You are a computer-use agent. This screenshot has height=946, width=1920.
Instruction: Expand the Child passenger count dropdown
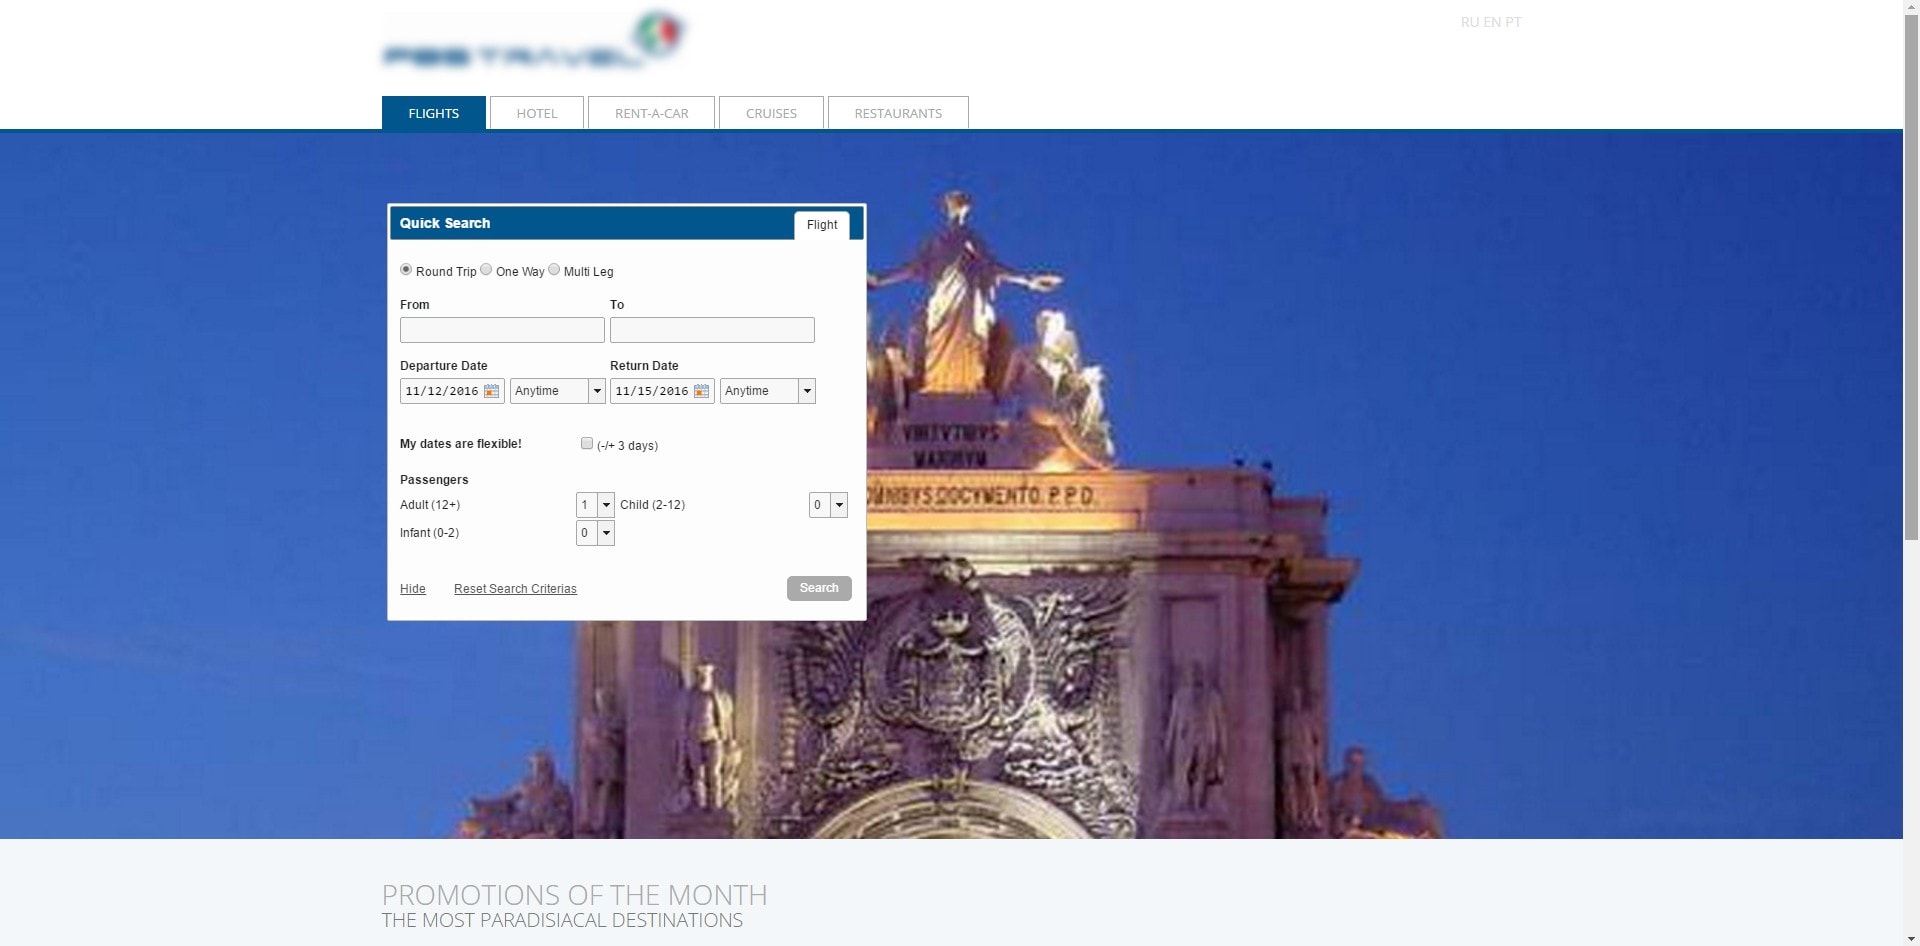pos(828,505)
